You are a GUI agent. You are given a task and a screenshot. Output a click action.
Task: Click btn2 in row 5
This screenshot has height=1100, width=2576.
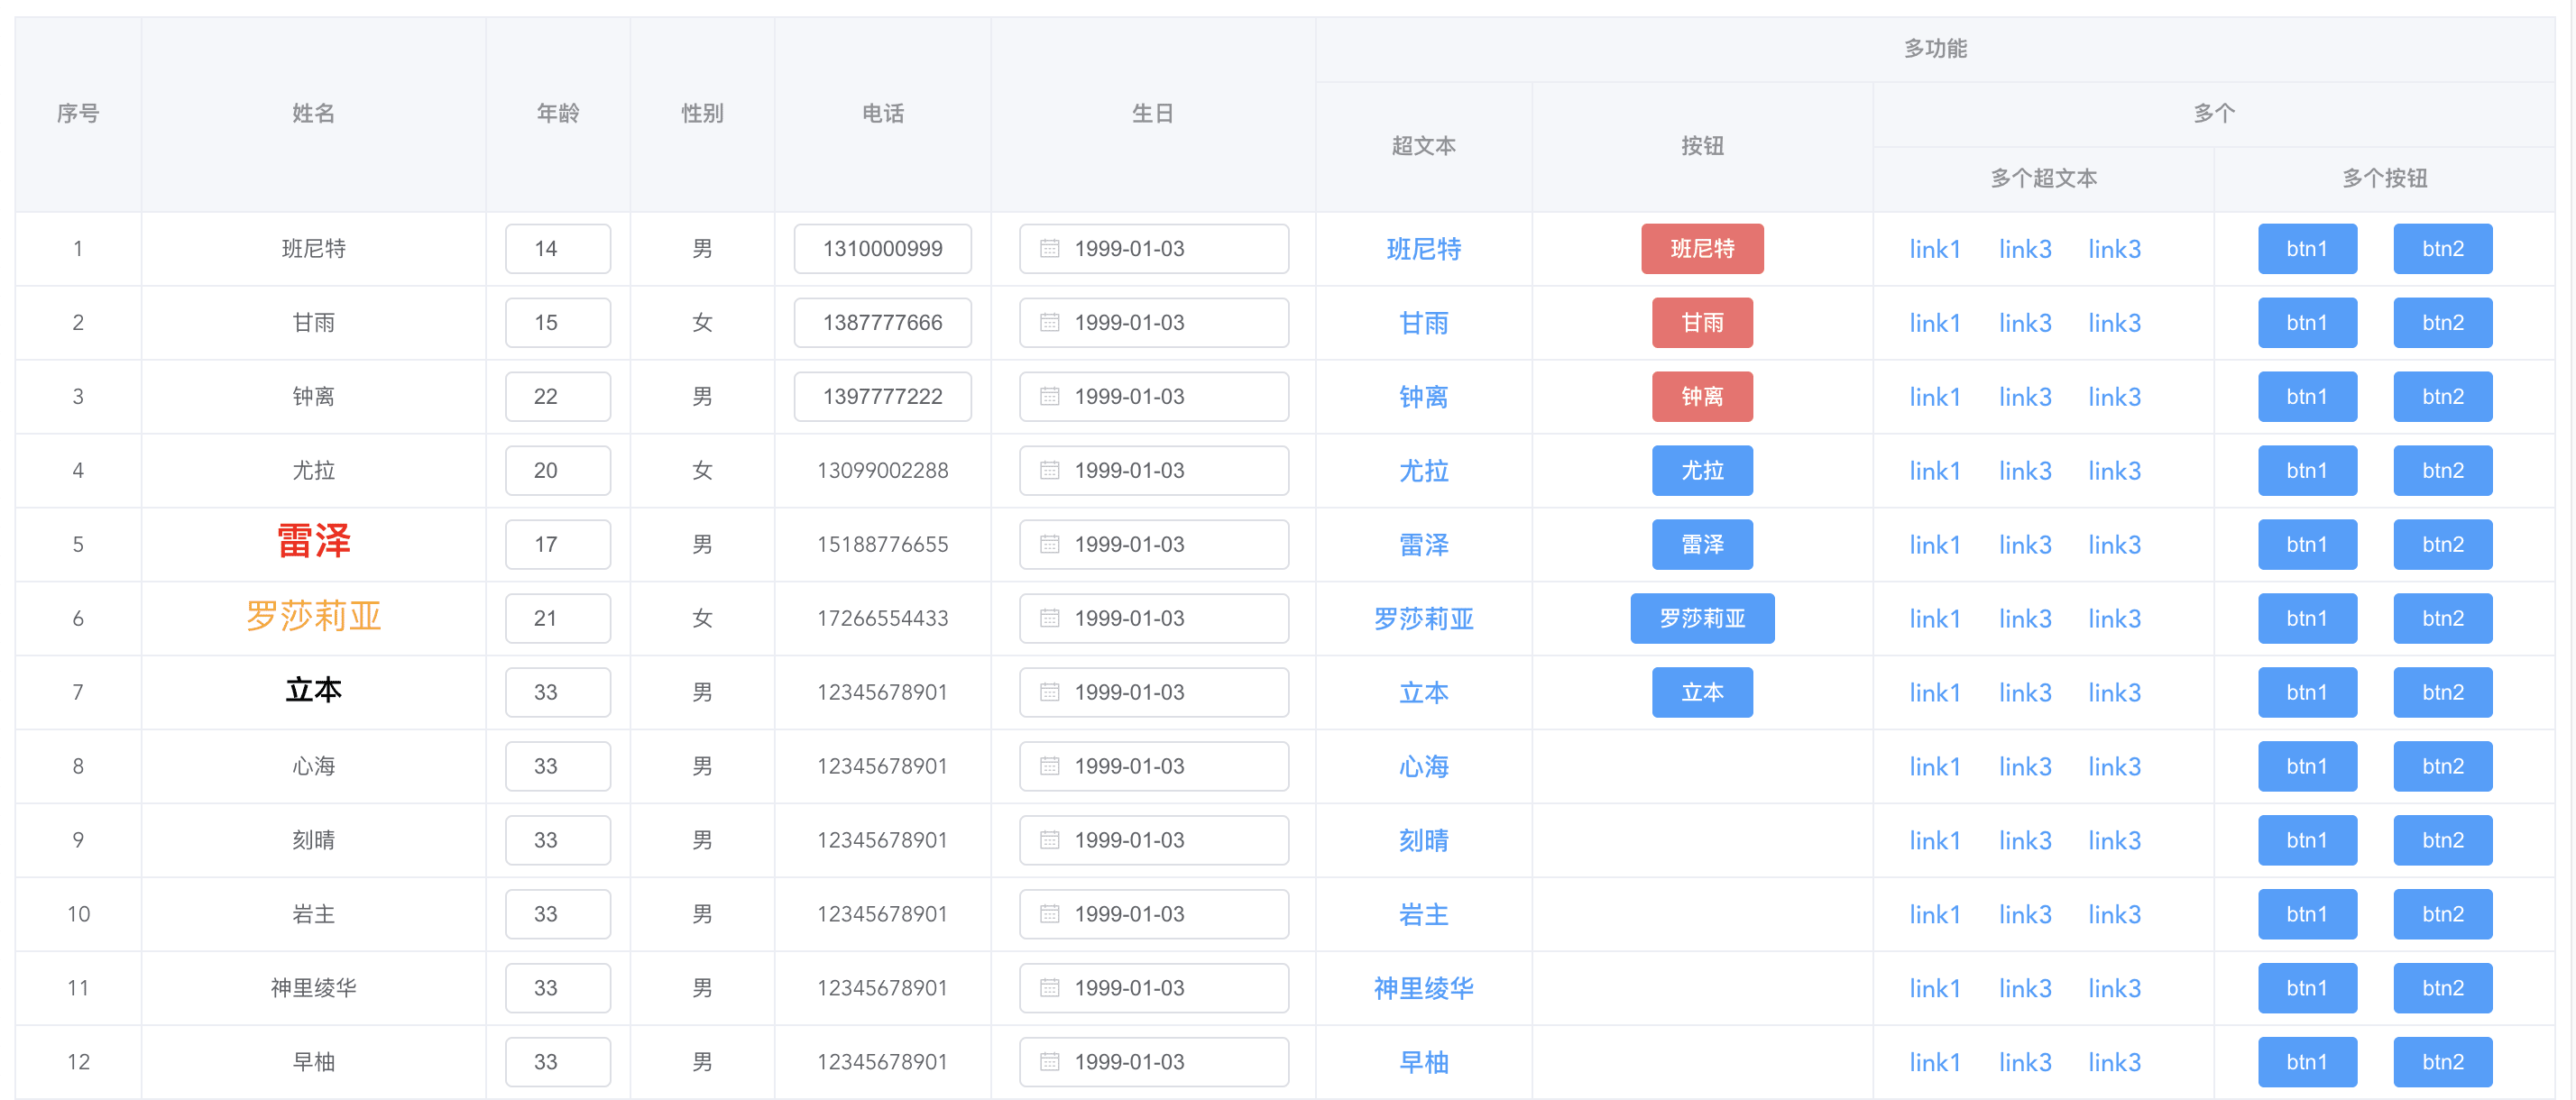(x=2443, y=545)
